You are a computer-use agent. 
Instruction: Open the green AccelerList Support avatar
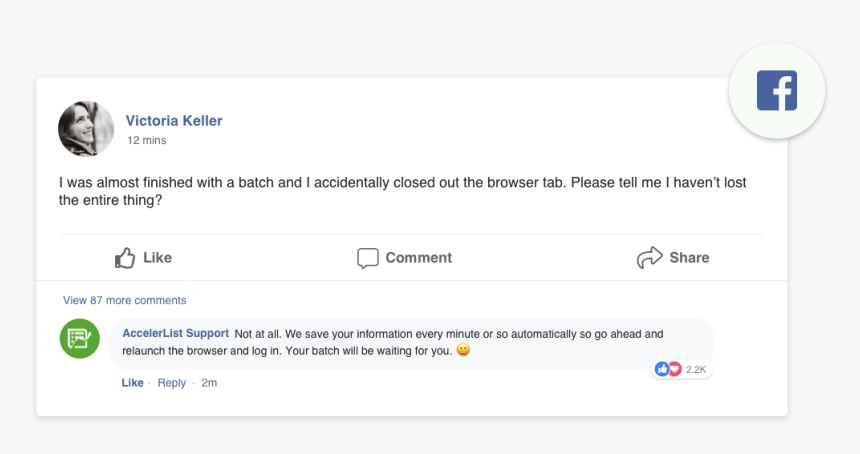[x=80, y=338]
